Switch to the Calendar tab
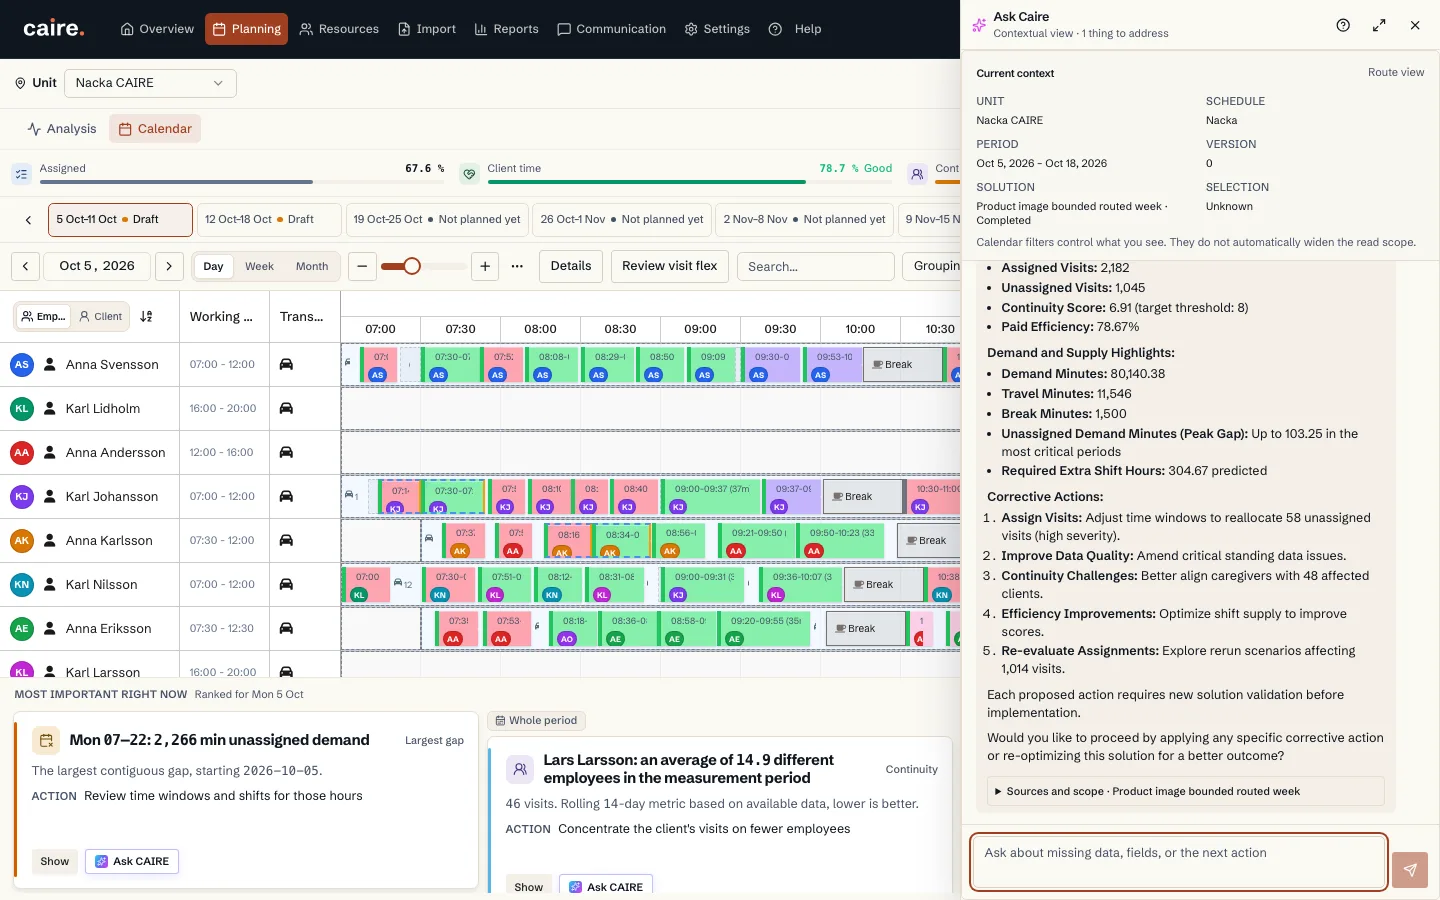1440x900 pixels. 155,129
